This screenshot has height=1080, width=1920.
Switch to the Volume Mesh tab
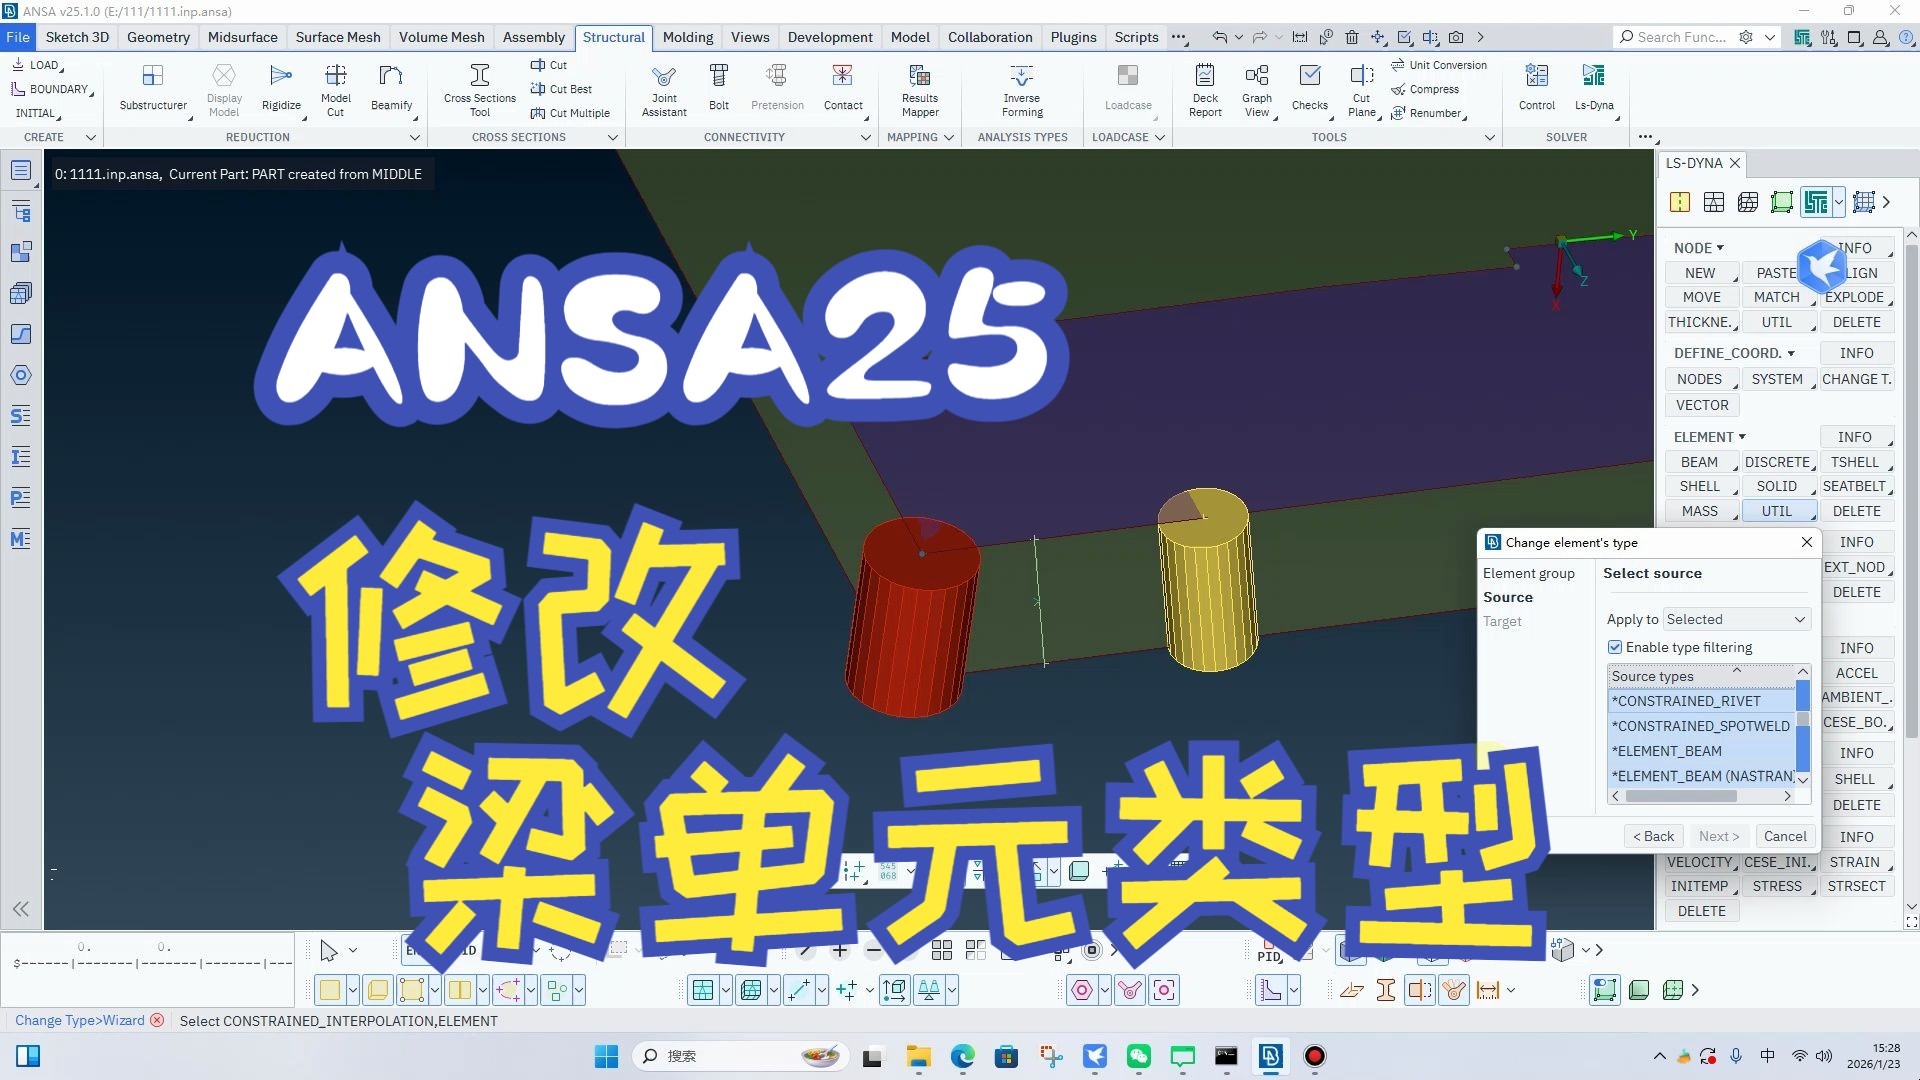(441, 37)
